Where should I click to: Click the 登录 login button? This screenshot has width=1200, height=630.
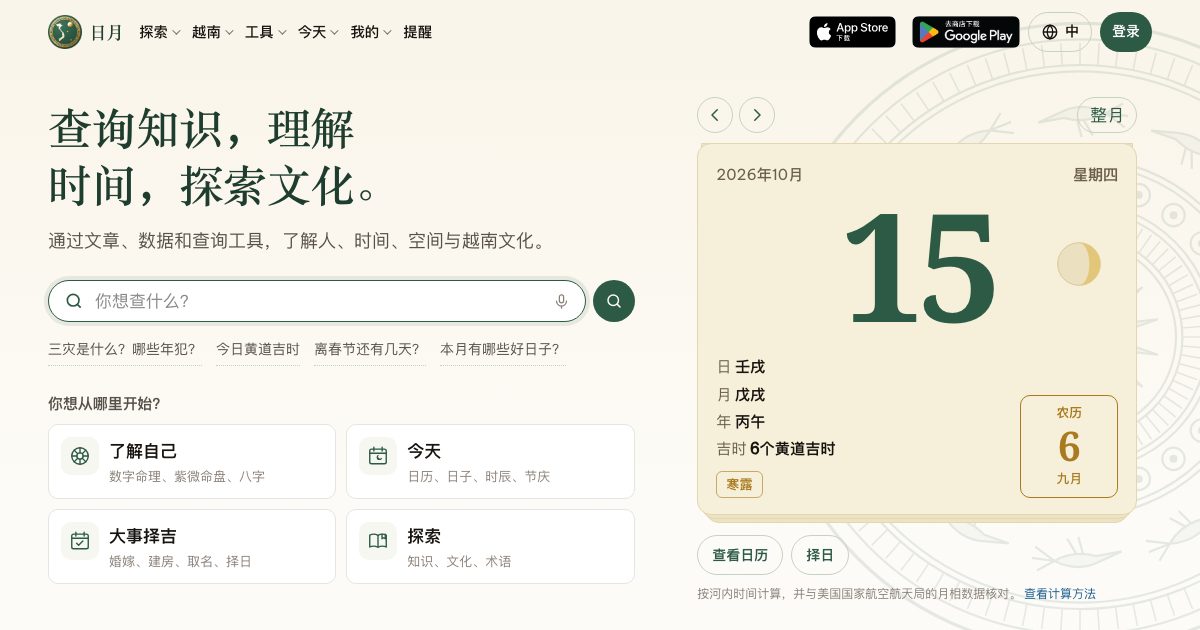1126,32
